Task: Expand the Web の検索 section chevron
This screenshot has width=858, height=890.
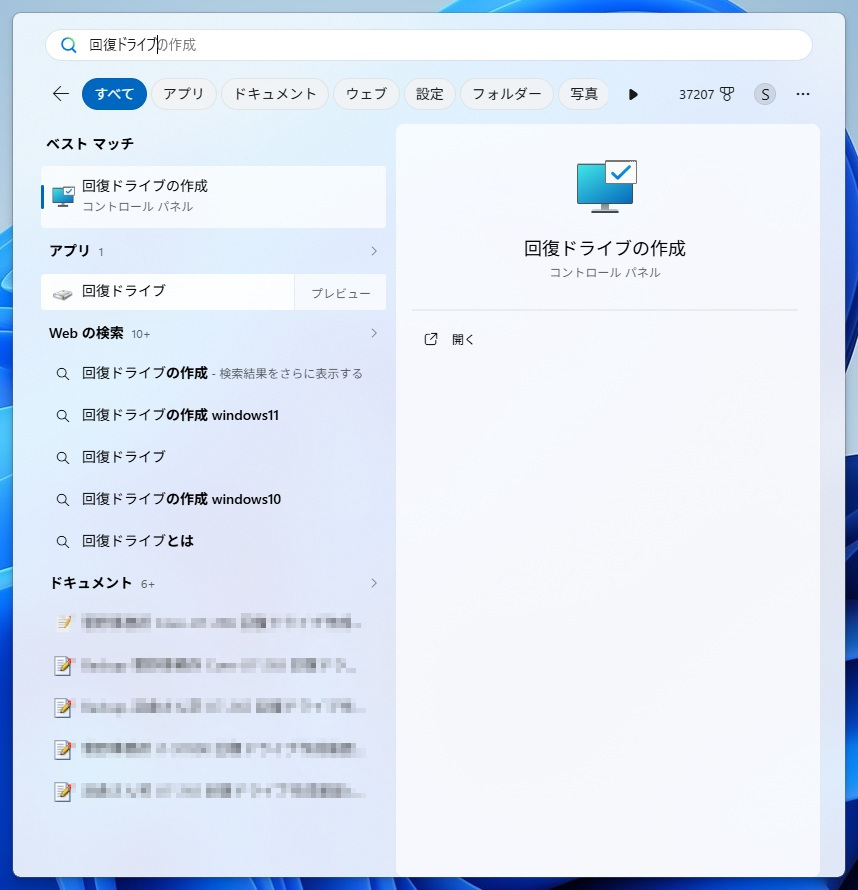Action: tap(373, 333)
